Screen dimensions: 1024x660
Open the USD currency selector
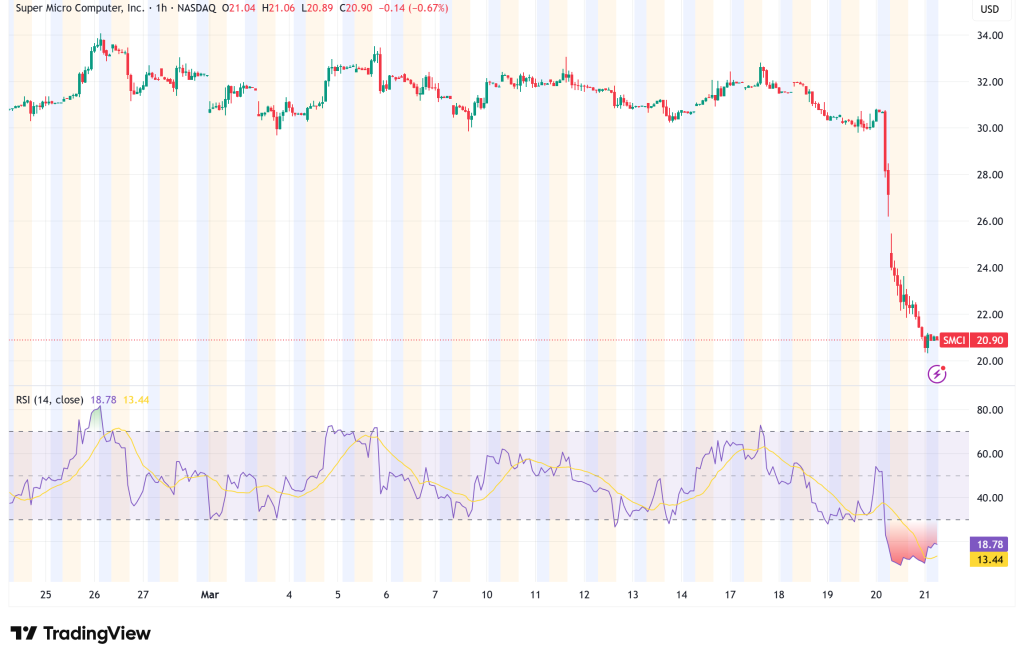tap(991, 10)
